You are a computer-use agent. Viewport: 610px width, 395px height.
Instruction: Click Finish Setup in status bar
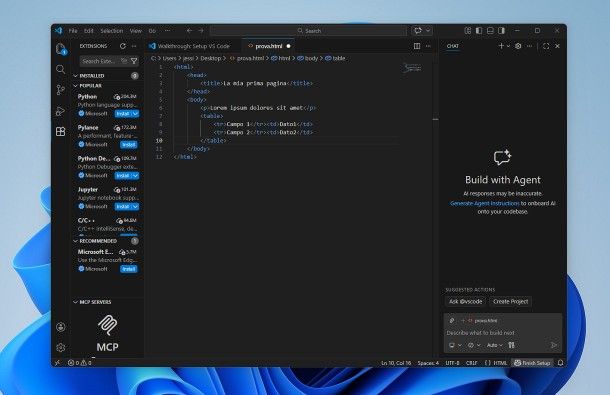coord(533,363)
